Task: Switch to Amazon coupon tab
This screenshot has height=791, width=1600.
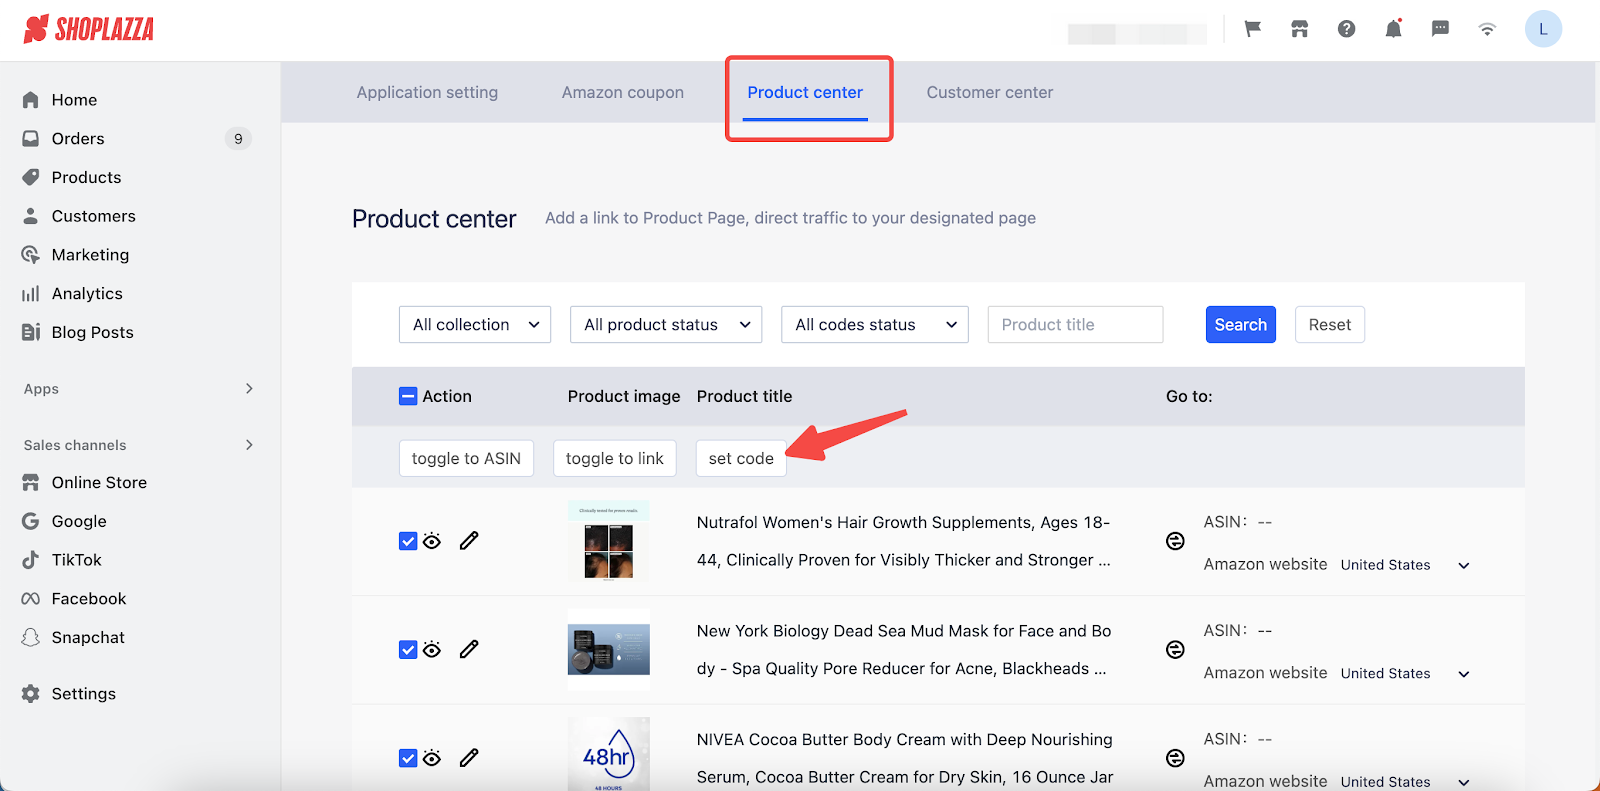Action: (x=623, y=92)
